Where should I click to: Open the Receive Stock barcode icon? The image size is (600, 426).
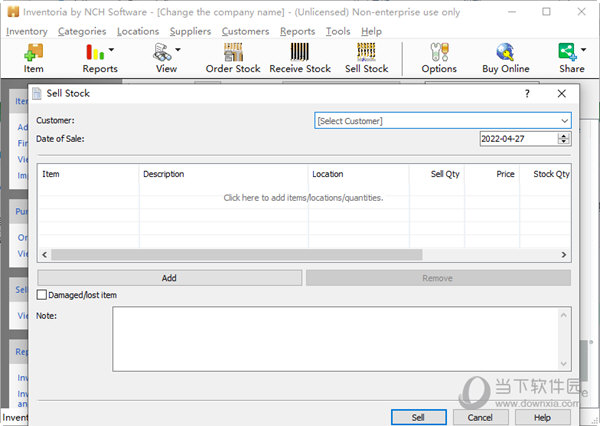(x=300, y=52)
